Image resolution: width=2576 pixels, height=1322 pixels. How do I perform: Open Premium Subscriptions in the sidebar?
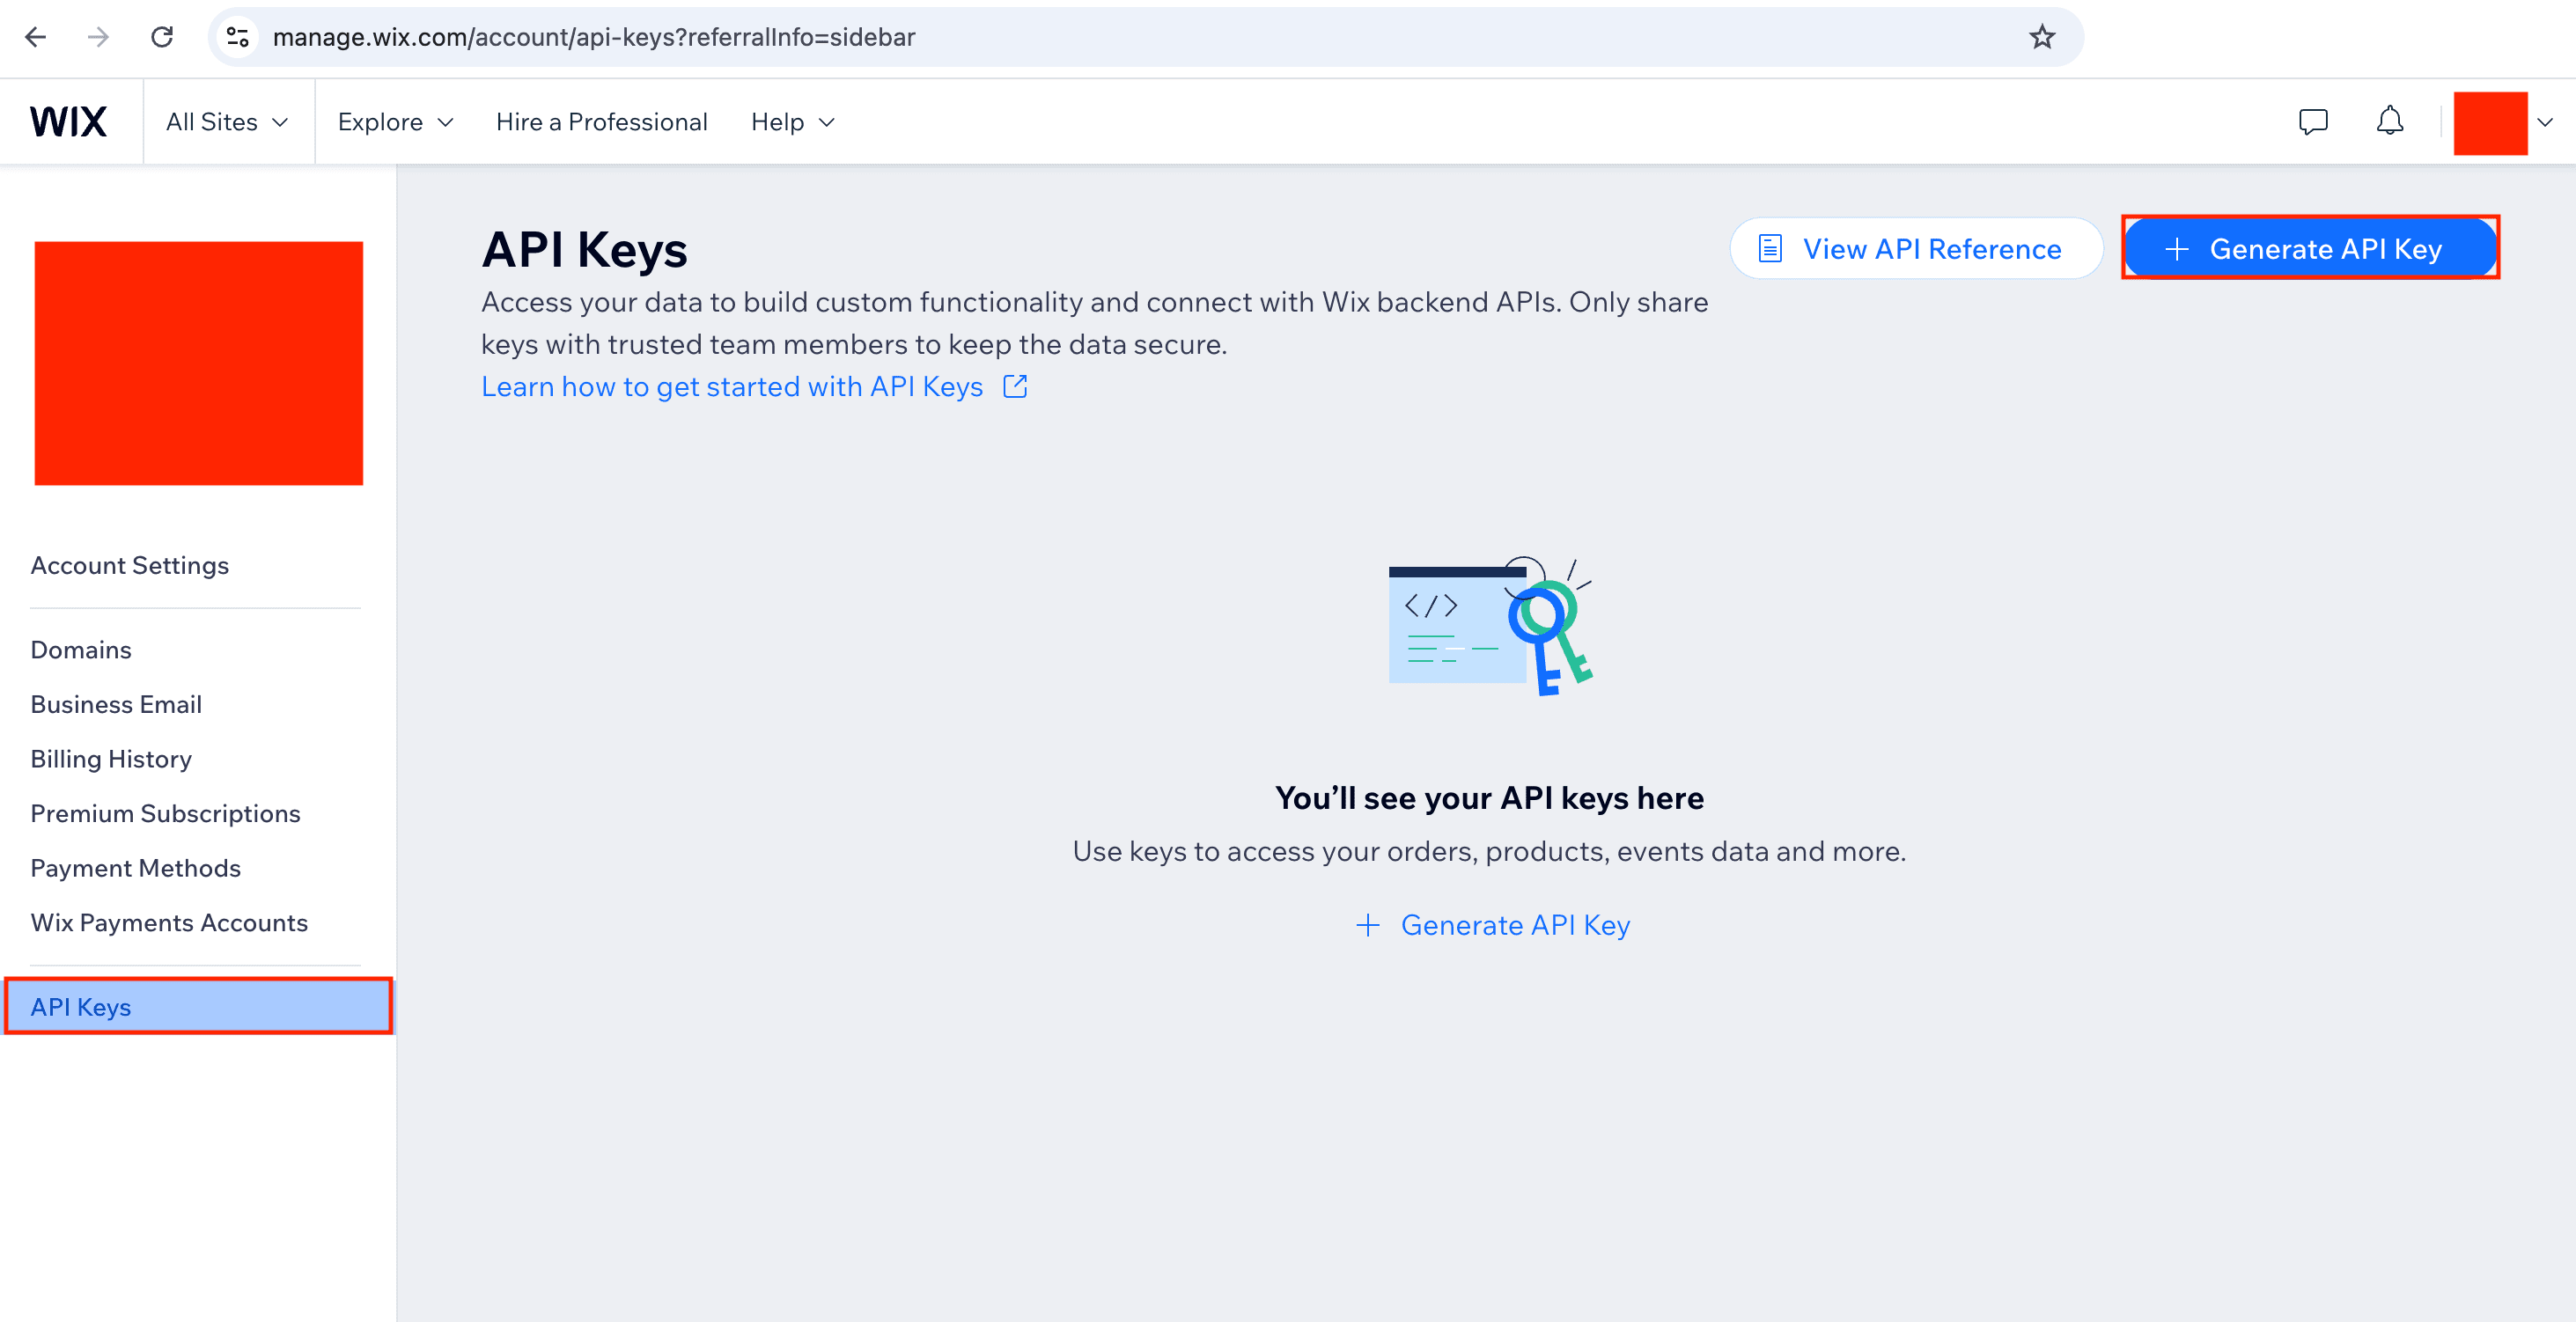click(x=165, y=813)
